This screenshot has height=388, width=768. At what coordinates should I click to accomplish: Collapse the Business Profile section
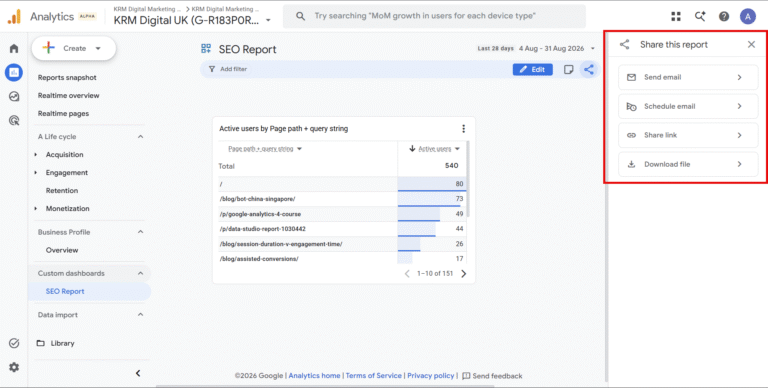click(140, 232)
